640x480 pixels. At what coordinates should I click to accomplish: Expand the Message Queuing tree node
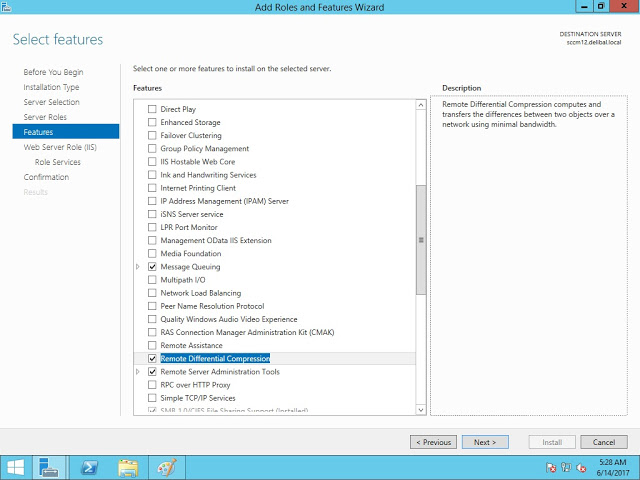click(x=139, y=267)
